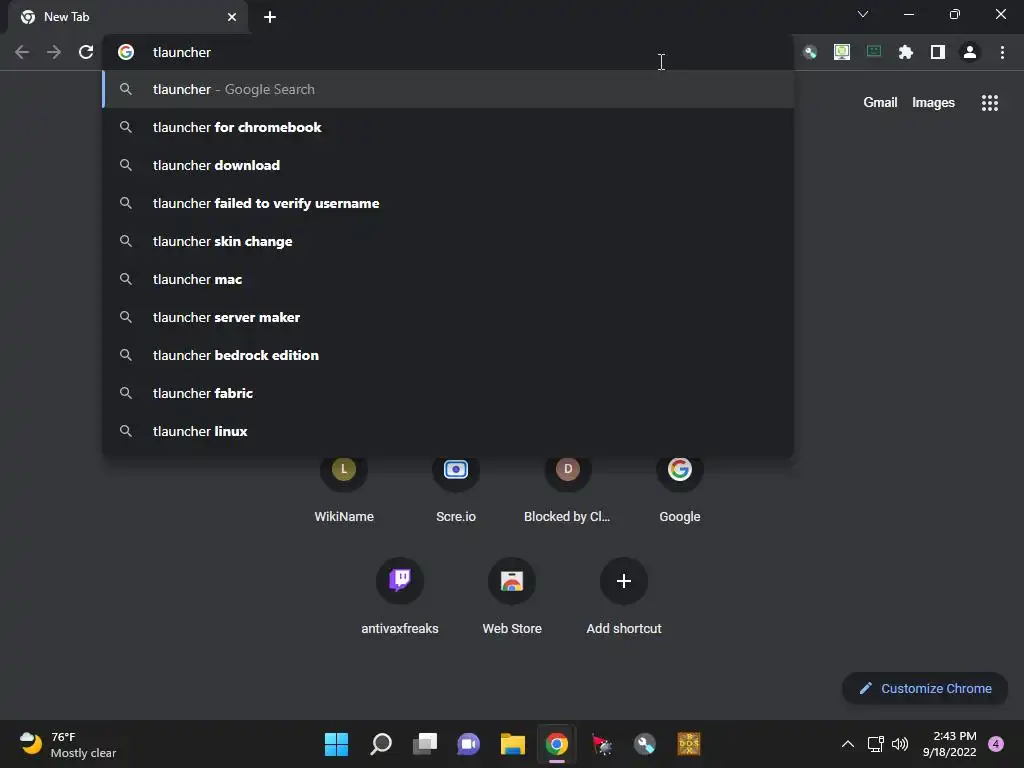Open the antivaxfreaks Twitch shortcut

(400, 596)
